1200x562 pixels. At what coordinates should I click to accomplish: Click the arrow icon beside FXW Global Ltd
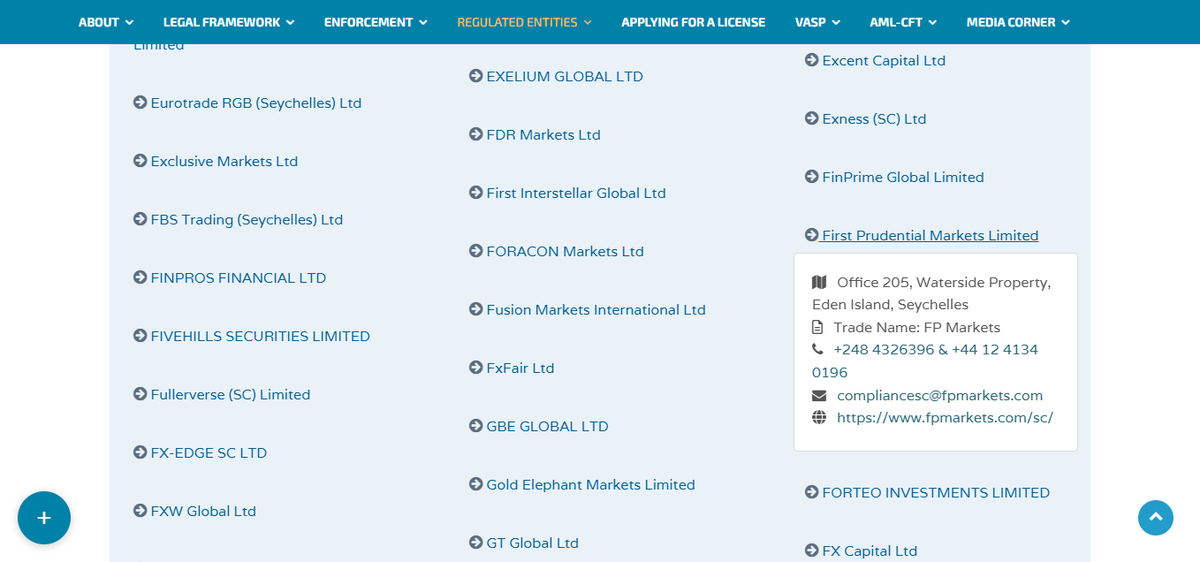[x=140, y=511]
